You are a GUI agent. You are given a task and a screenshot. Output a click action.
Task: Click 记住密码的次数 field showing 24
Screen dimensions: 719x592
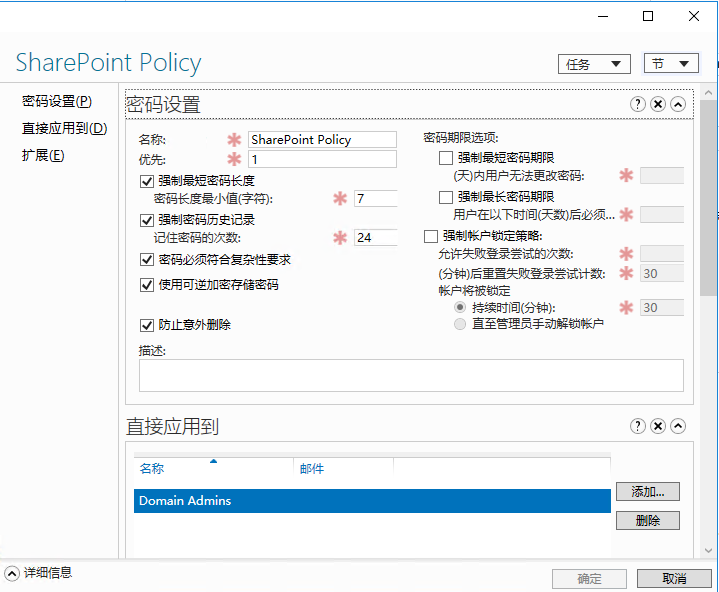point(376,238)
